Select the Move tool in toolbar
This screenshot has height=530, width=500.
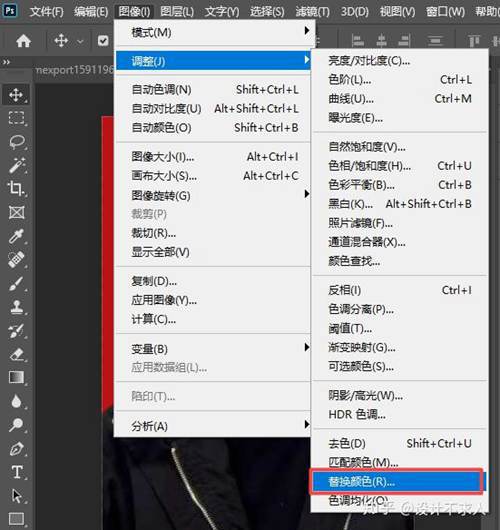coord(16,95)
